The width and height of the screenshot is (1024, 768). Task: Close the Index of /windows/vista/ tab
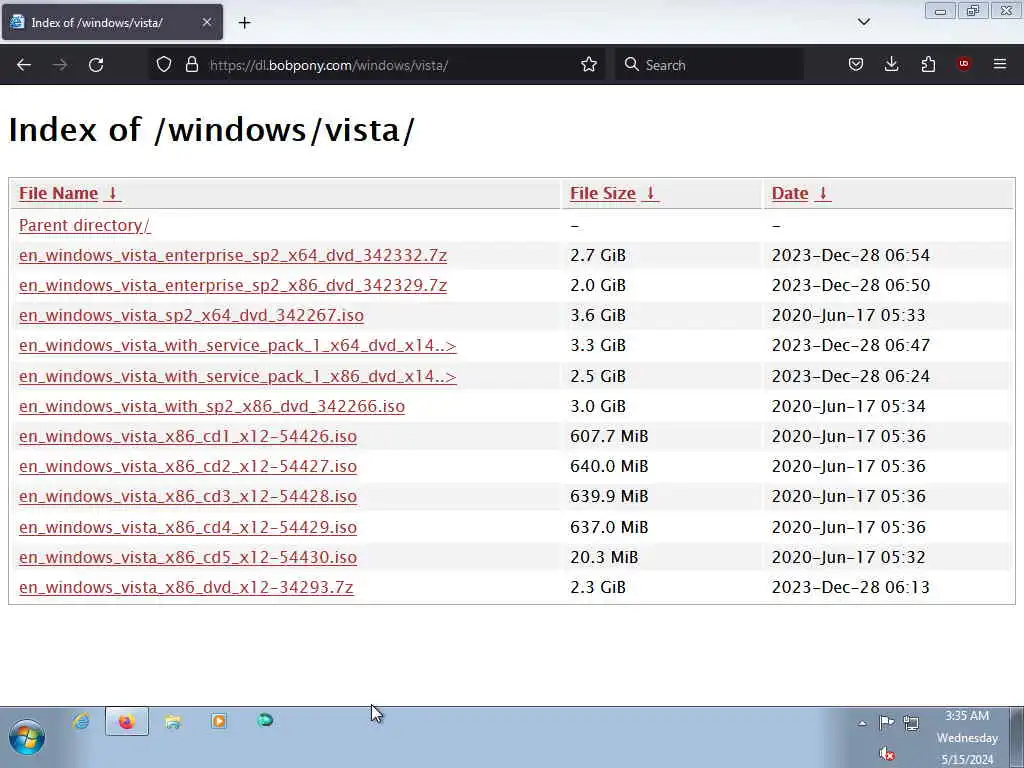point(206,22)
